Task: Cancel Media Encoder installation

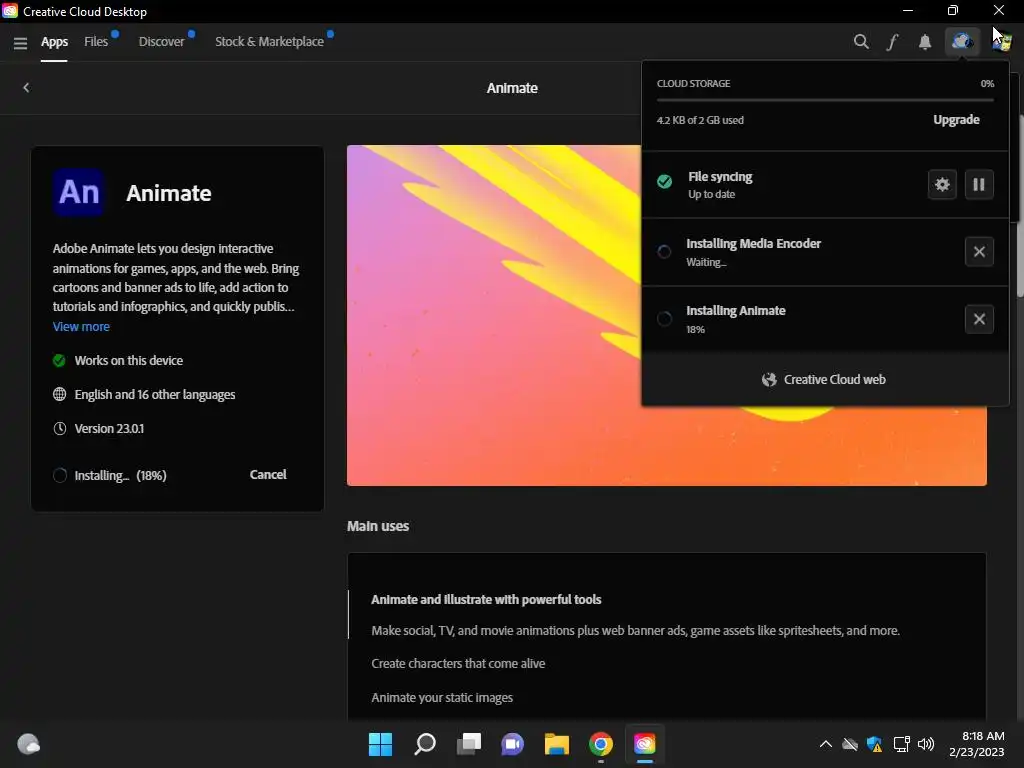Action: pyautogui.click(x=979, y=251)
